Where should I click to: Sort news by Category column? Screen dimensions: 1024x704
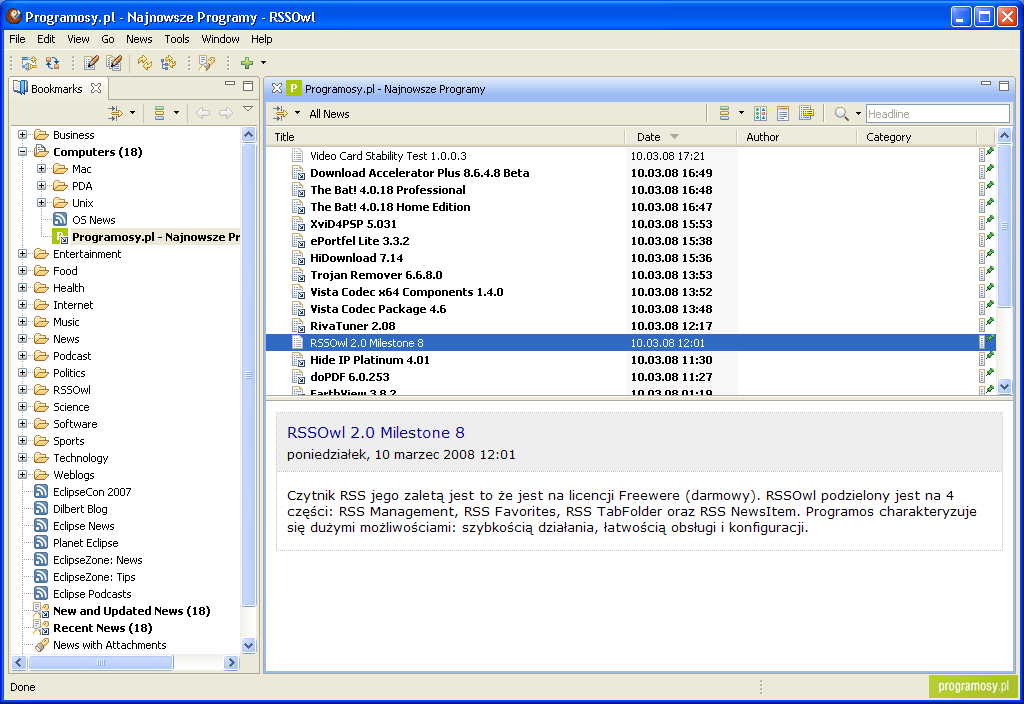[x=916, y=136]
